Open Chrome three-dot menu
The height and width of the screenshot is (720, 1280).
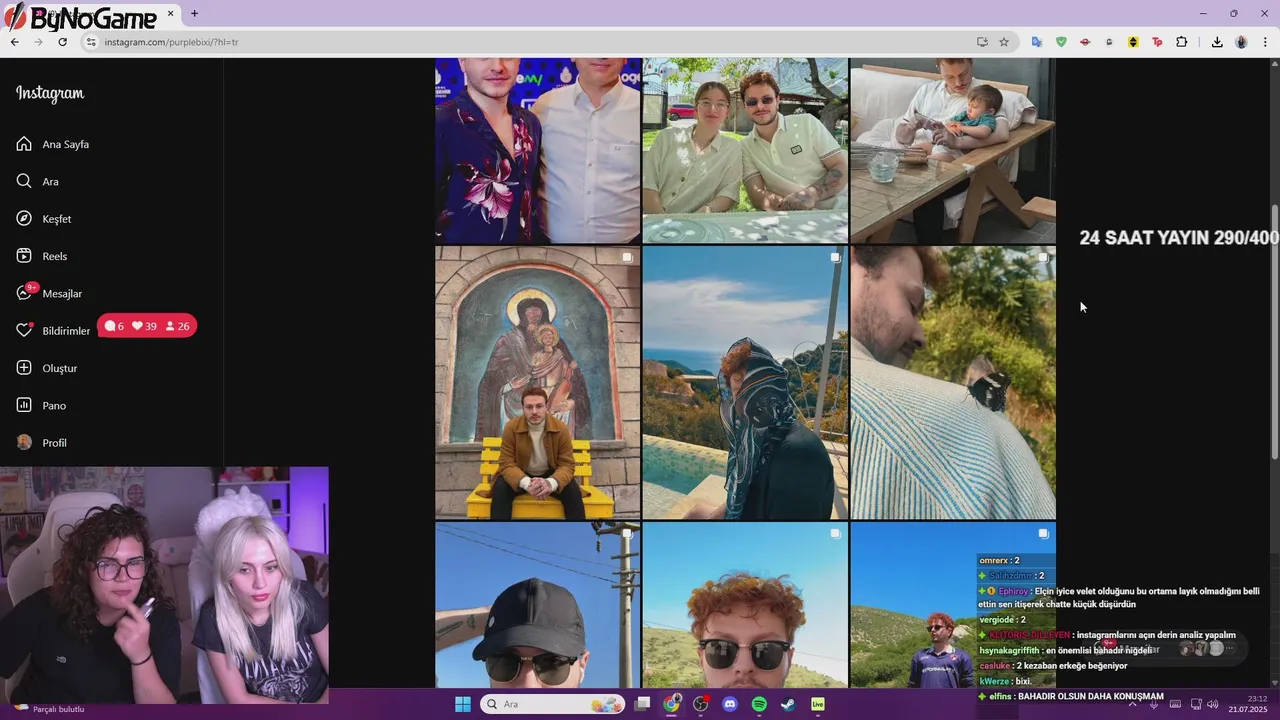[1265, 42]
